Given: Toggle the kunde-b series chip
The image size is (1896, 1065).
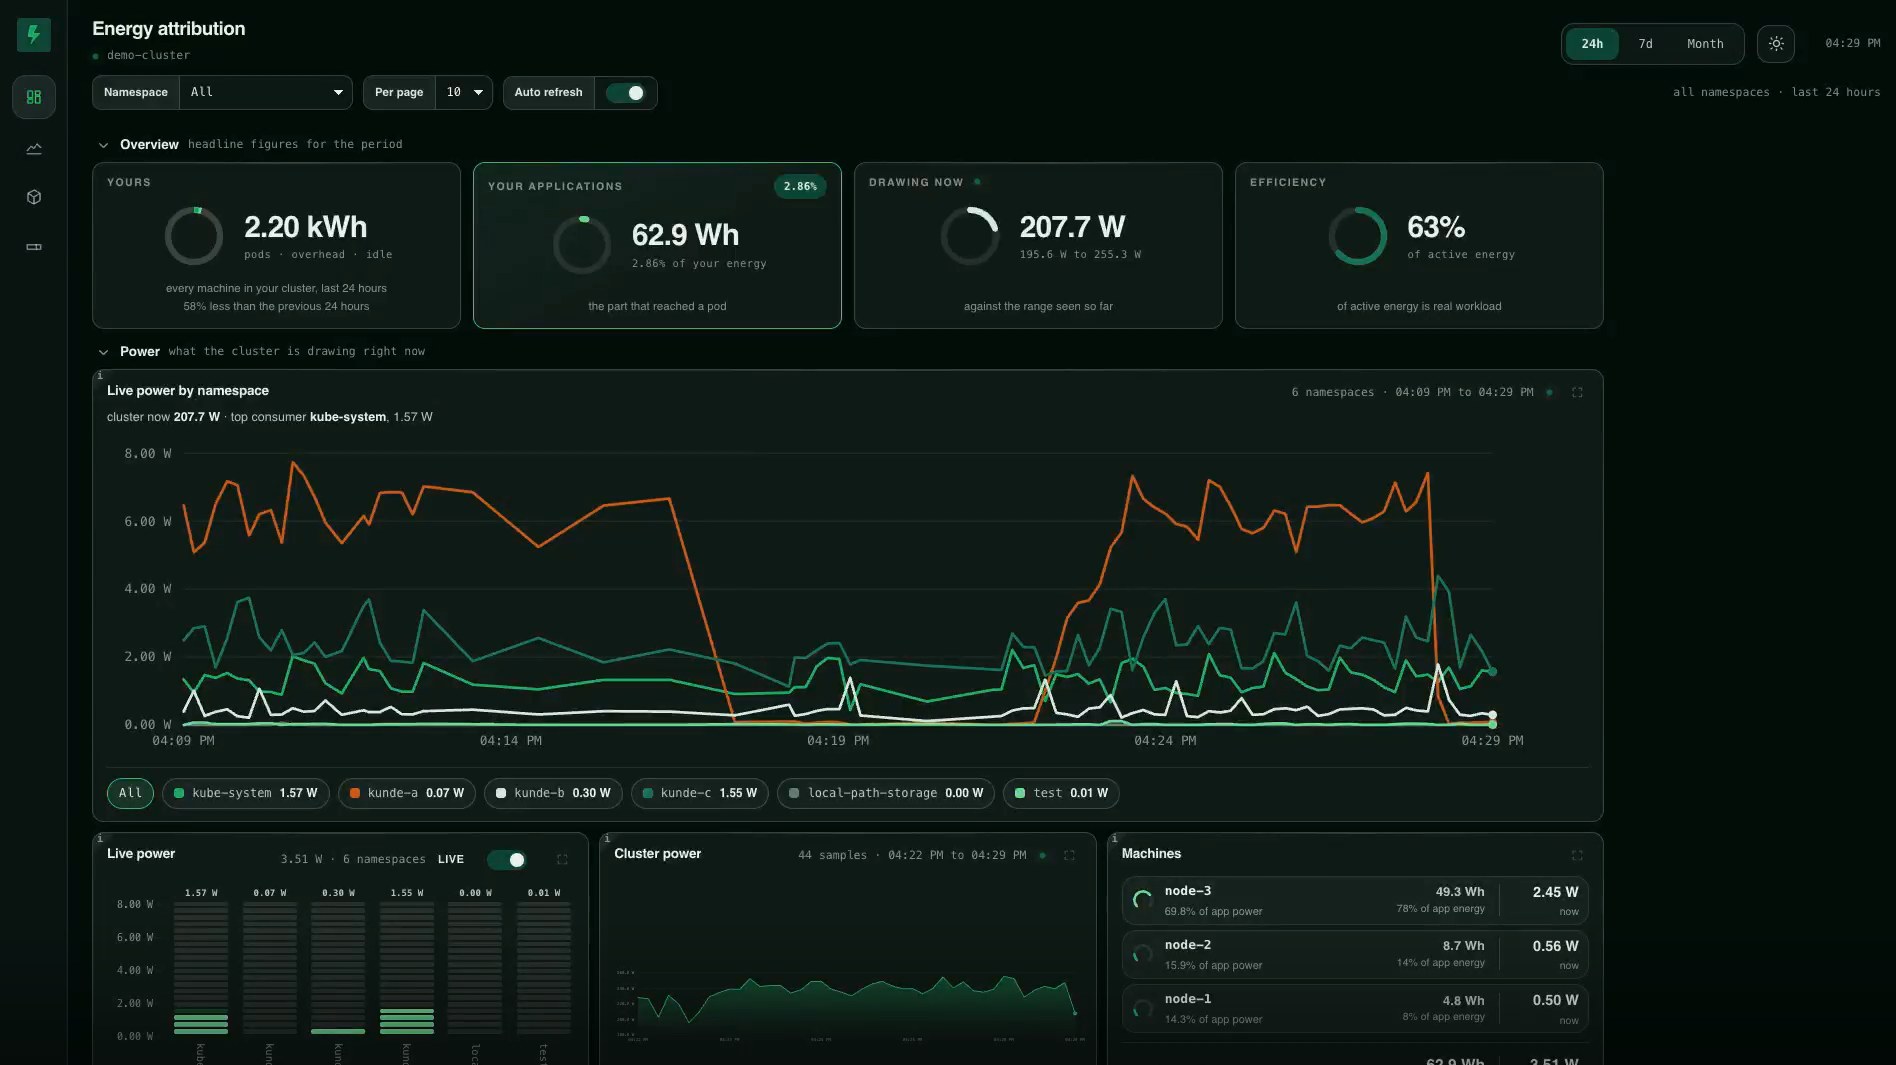Looking at the screenshot, I should 553,793.
